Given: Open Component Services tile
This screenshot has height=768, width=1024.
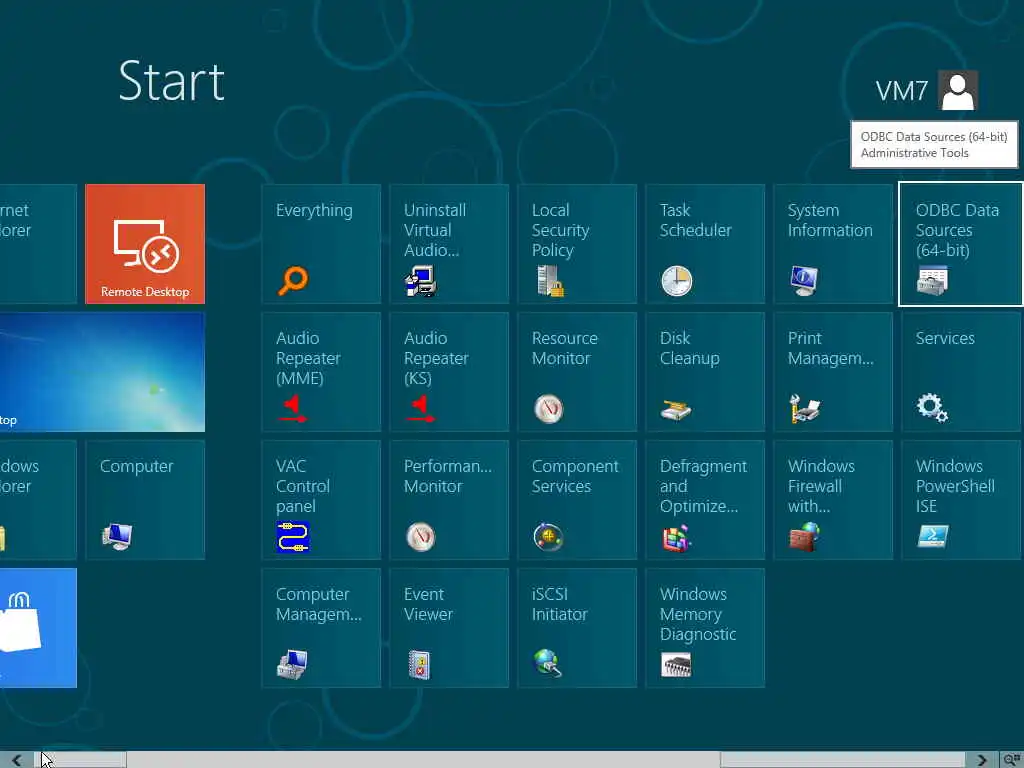Looking at the screenshot, I should pyautogui.click(x=577, y=500).
